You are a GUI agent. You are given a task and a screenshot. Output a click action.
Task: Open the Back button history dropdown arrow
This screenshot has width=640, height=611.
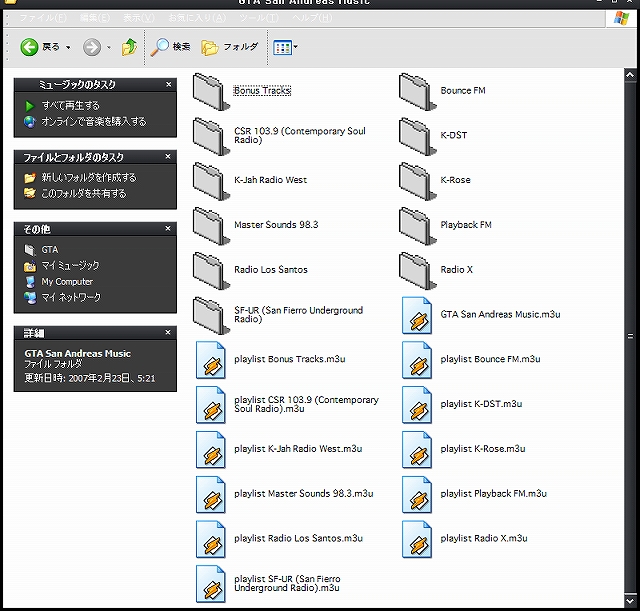coord(68,48)
